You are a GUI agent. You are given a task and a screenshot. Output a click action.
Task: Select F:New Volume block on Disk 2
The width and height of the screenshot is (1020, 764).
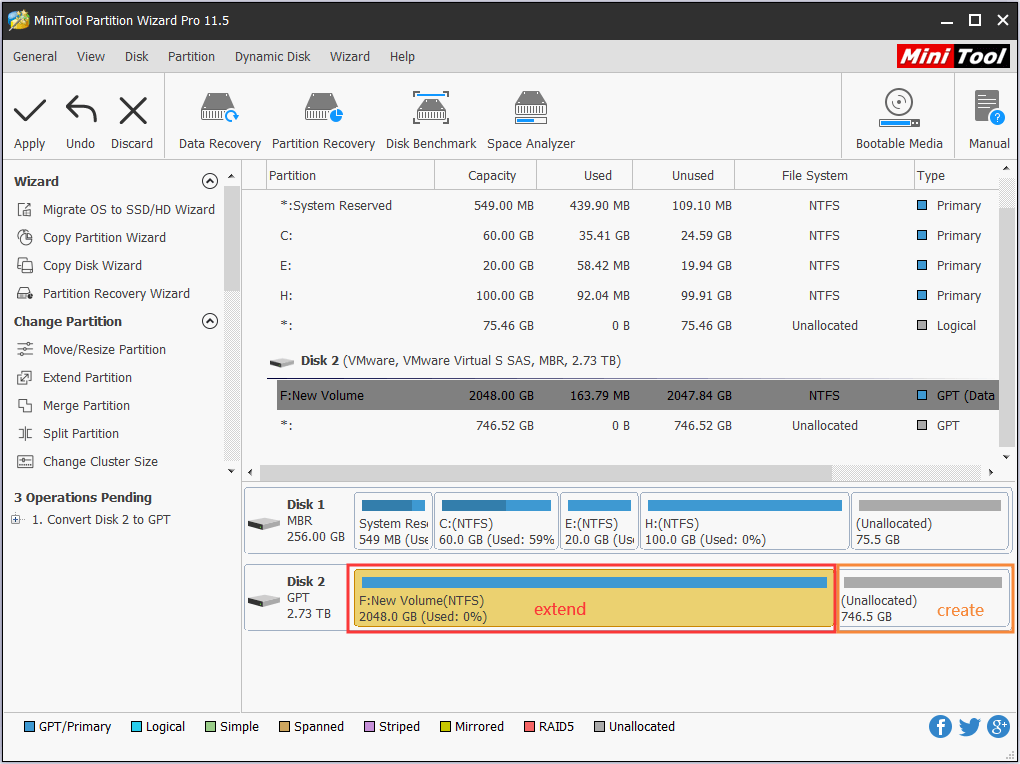[593, 598]
